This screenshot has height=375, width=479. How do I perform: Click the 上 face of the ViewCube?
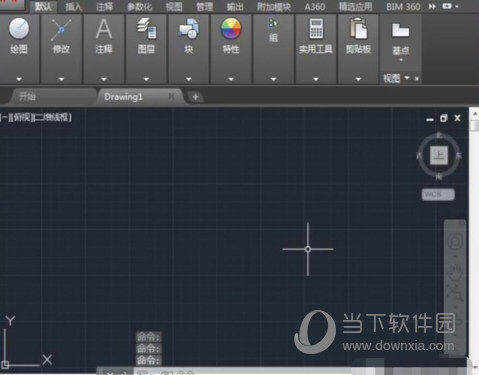click(439, 155)
